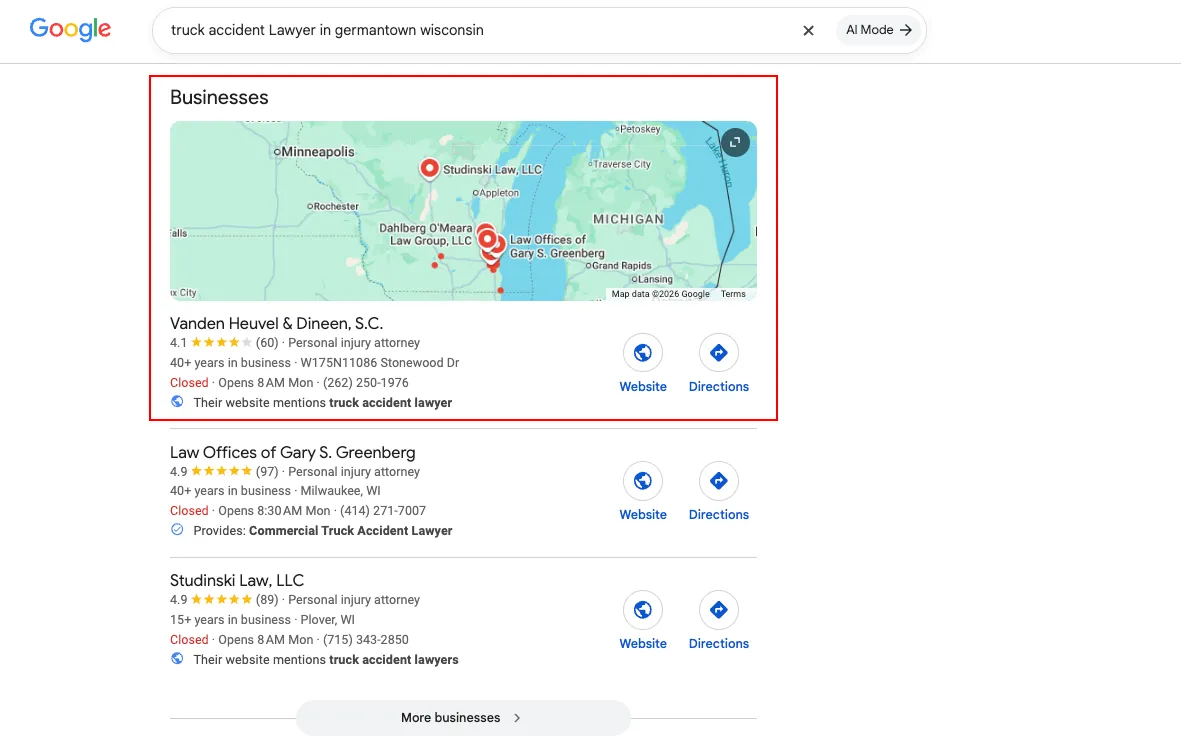Click the 4.9 rating with 89 reviews
The height and width of the screenshot is (742, 1181).
[x=224, y=600]
